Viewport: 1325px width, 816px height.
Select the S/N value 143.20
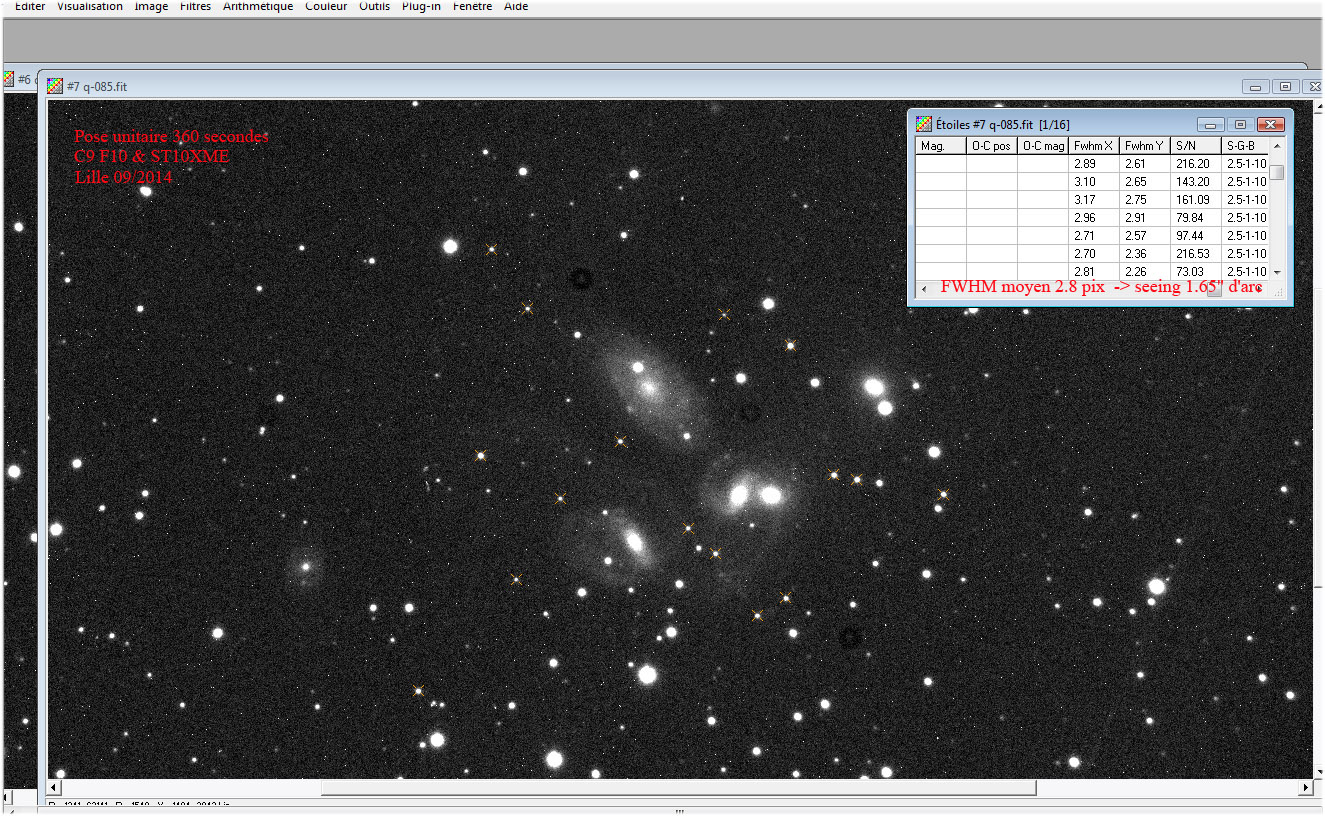[1196, 182]
